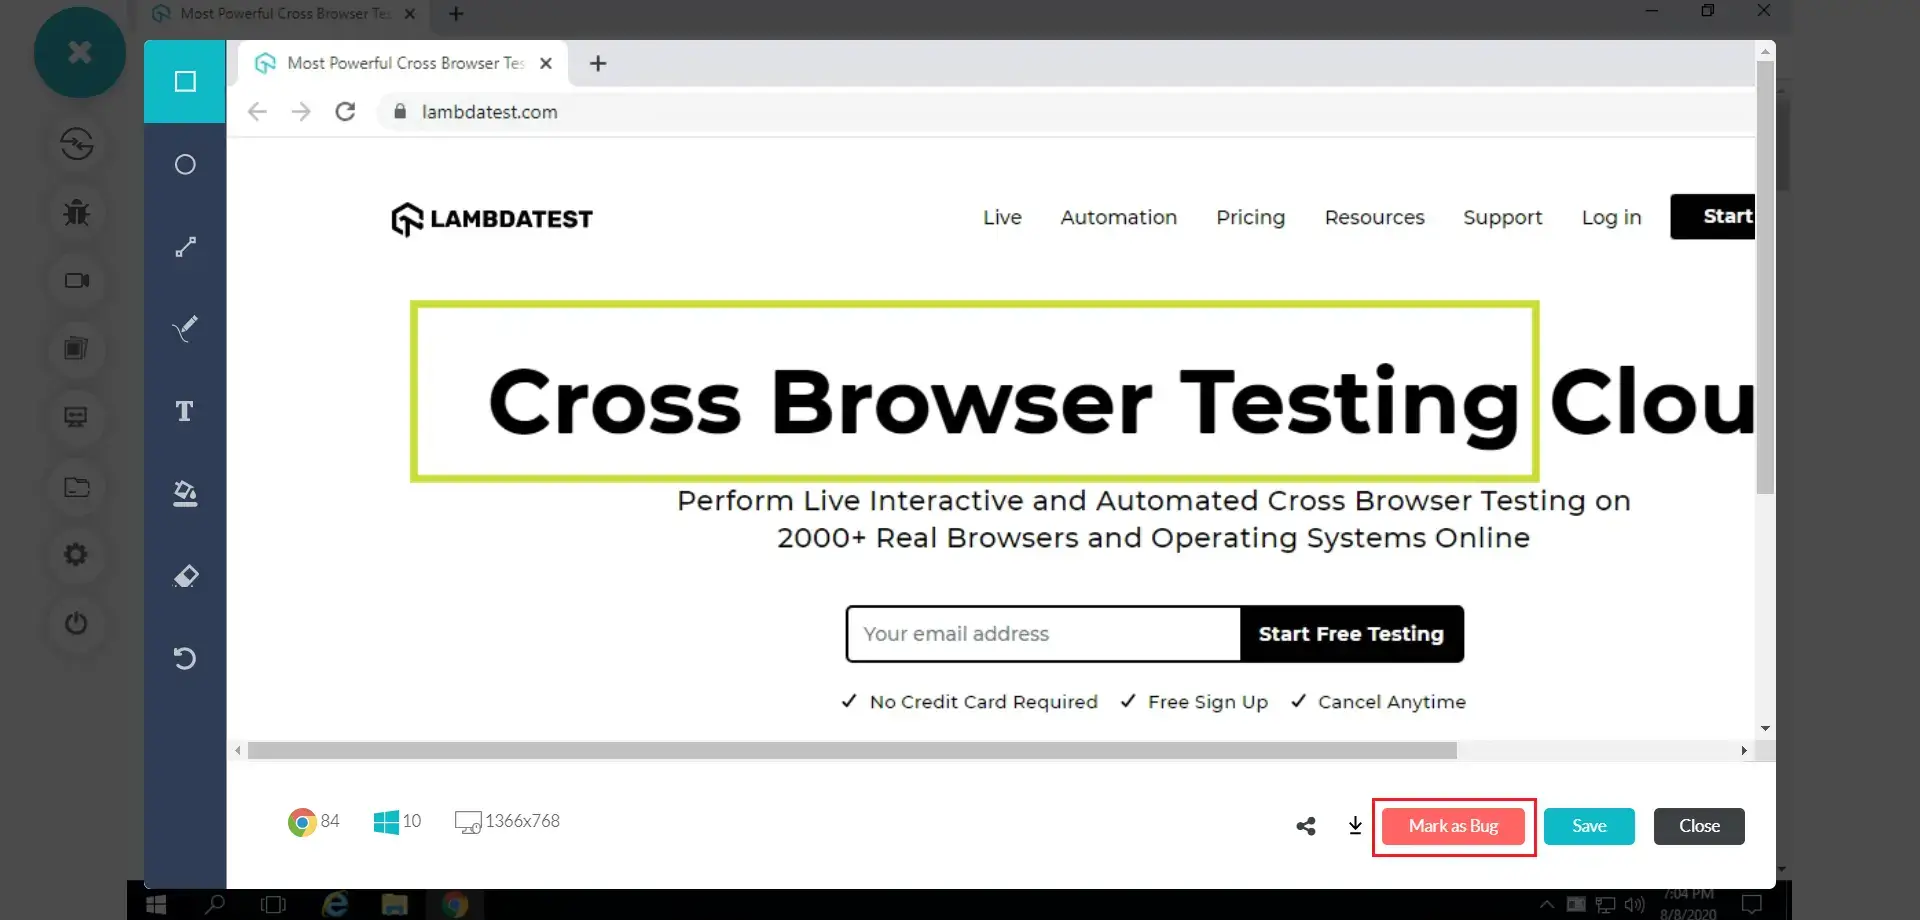Open the bug report icon in sidebar

click(77, 212)
